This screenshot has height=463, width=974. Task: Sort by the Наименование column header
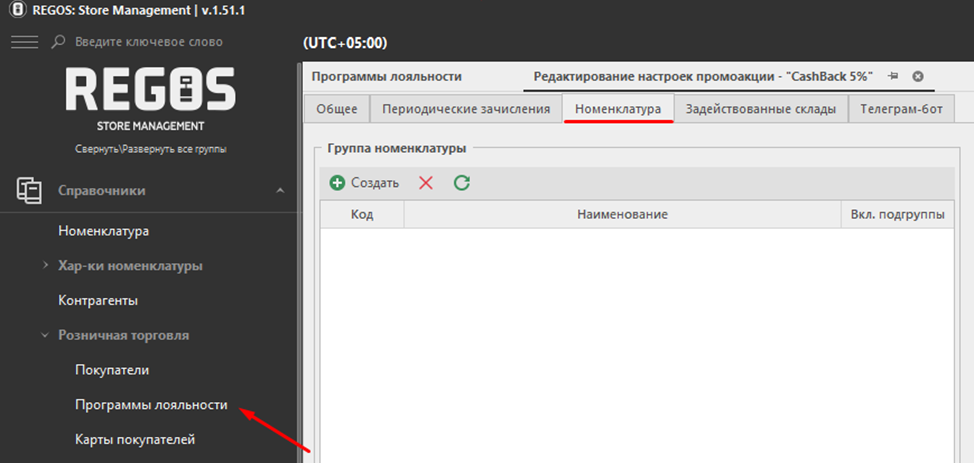(x=622, y=215)
